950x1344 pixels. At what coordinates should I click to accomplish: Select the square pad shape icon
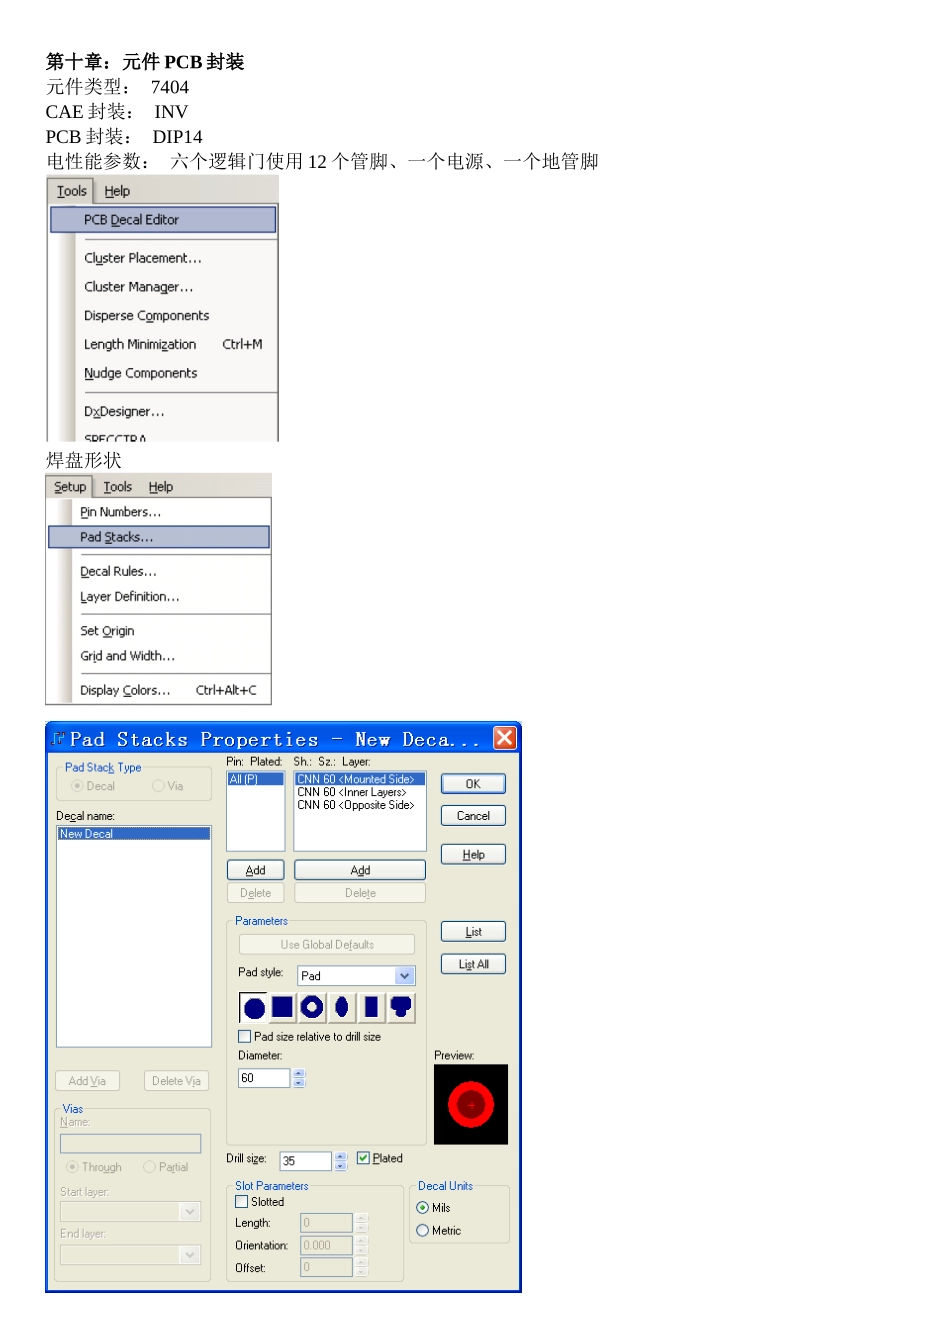click(283, 1007)
